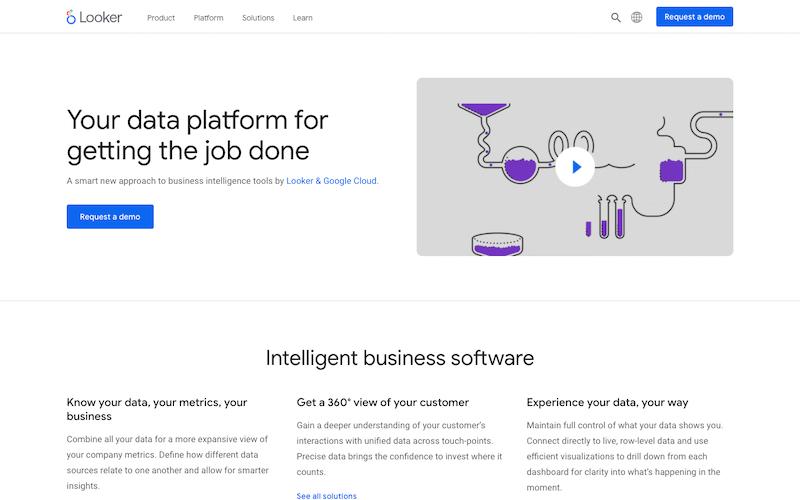Expand the Learn navigation menu

click(x=303, y=18)
